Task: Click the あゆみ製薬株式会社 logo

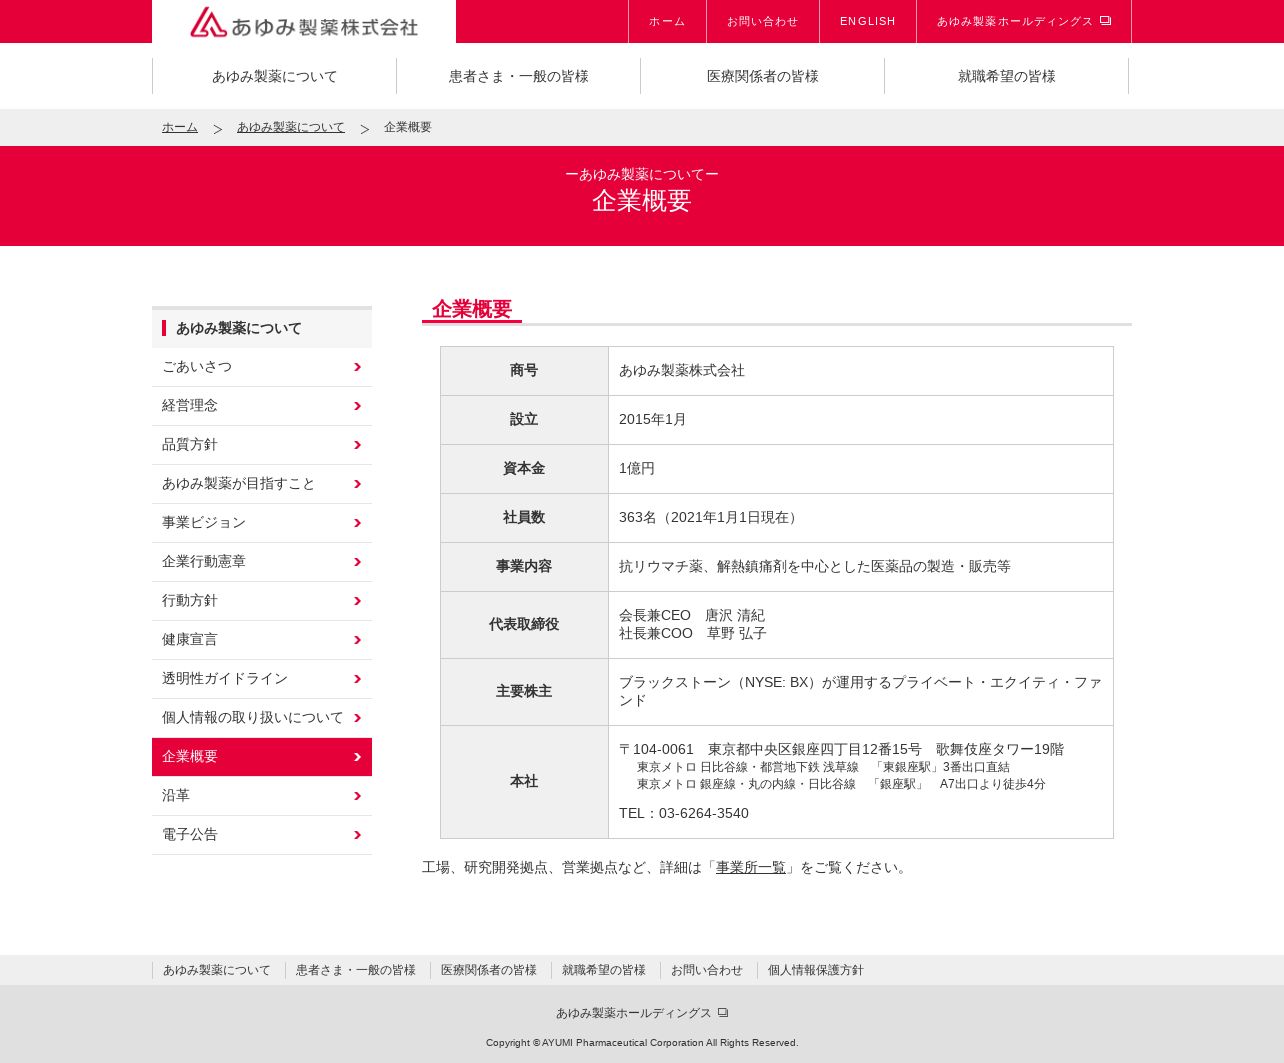Action: (x=304, y=22)
